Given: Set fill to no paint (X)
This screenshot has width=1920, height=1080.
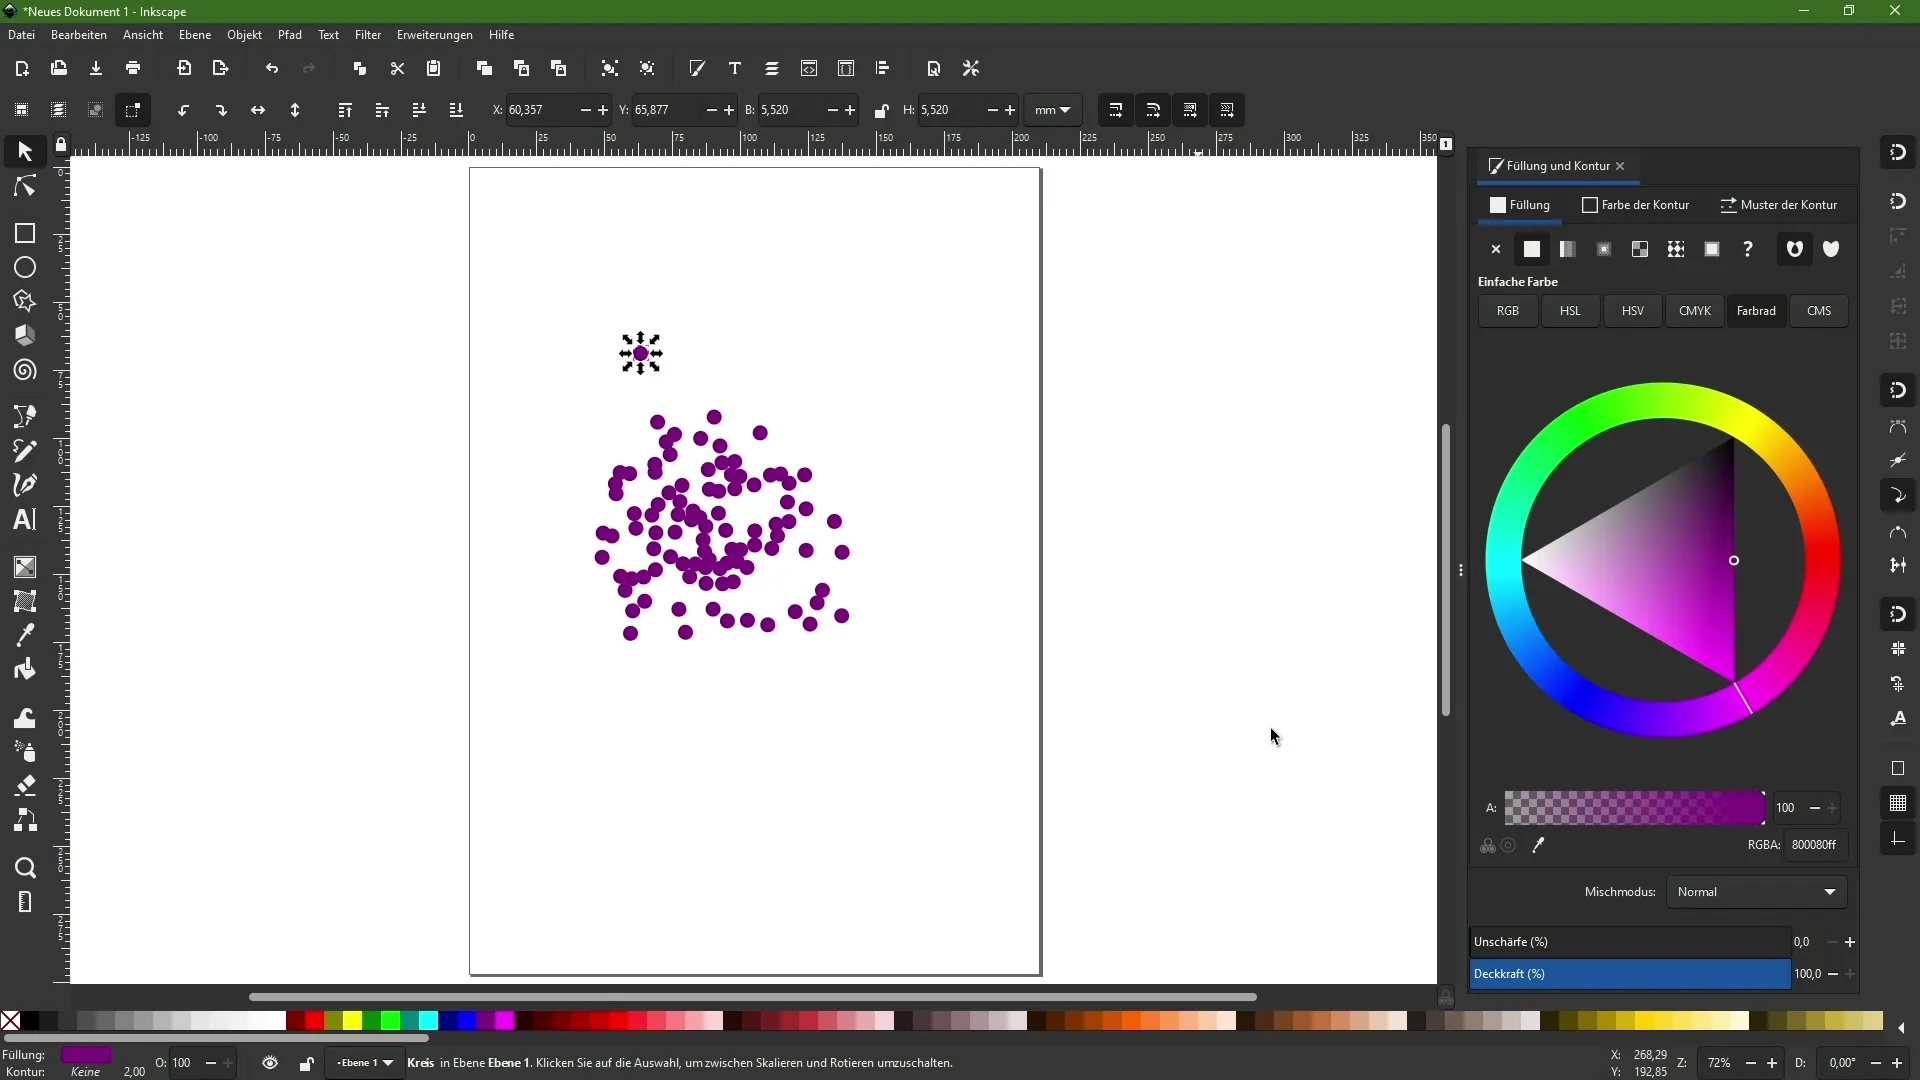Looking at the screenshot, I should pyautogui.click(x=1496, y=249).
